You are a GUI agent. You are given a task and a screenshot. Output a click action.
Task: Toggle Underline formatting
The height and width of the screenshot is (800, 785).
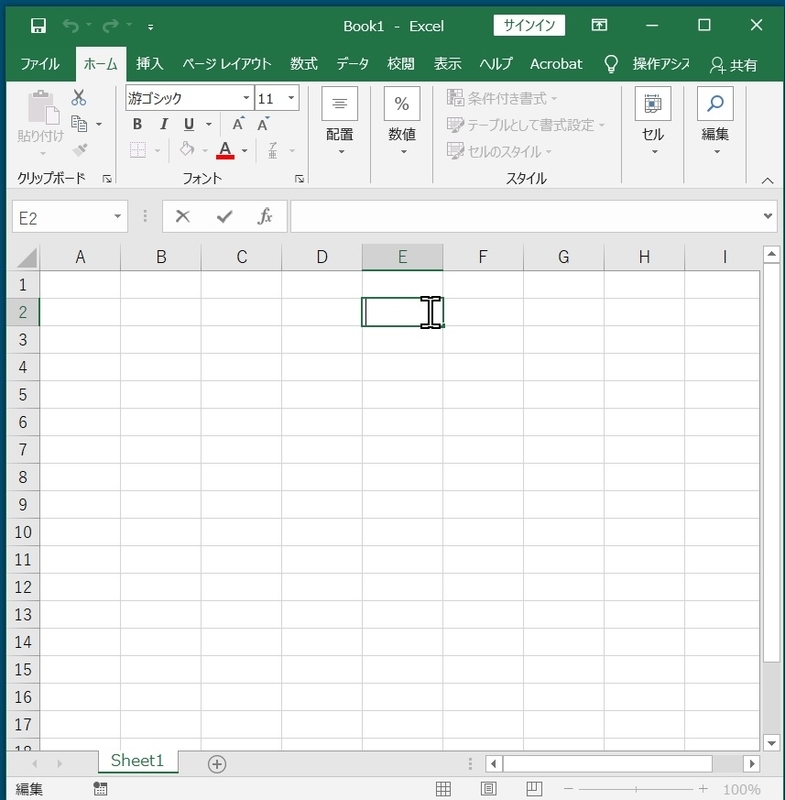pos(189,124)
